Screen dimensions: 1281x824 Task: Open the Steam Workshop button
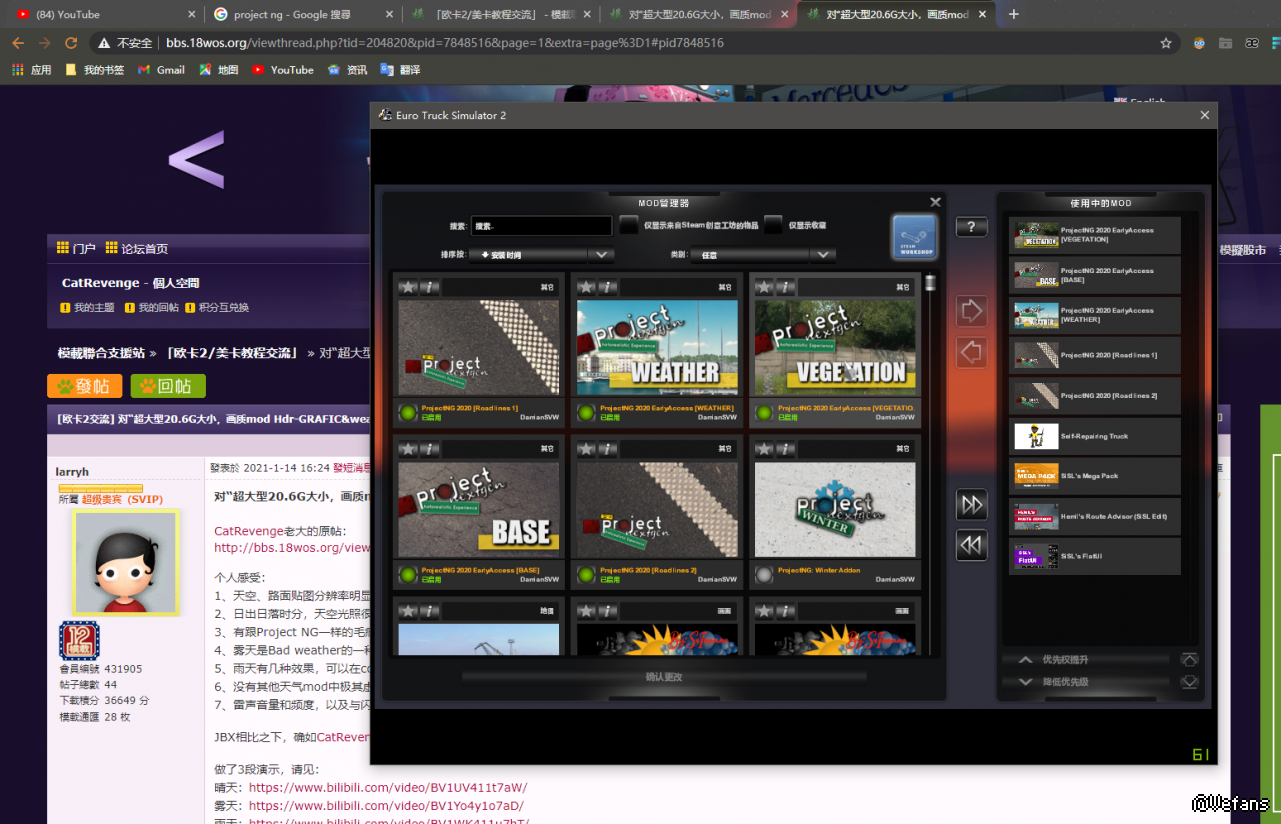click(914, 238)
